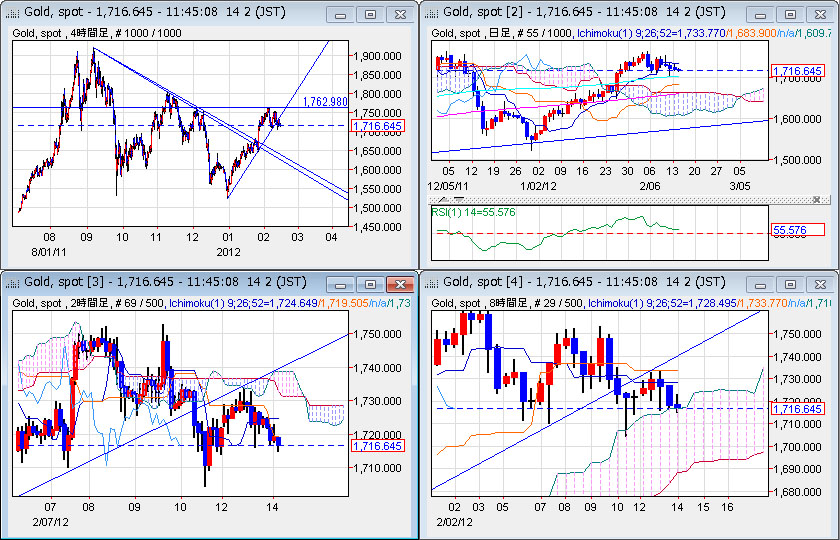Click the 1,762.980 price level label
Screen dimensions: 840x540
pos(323,102)
